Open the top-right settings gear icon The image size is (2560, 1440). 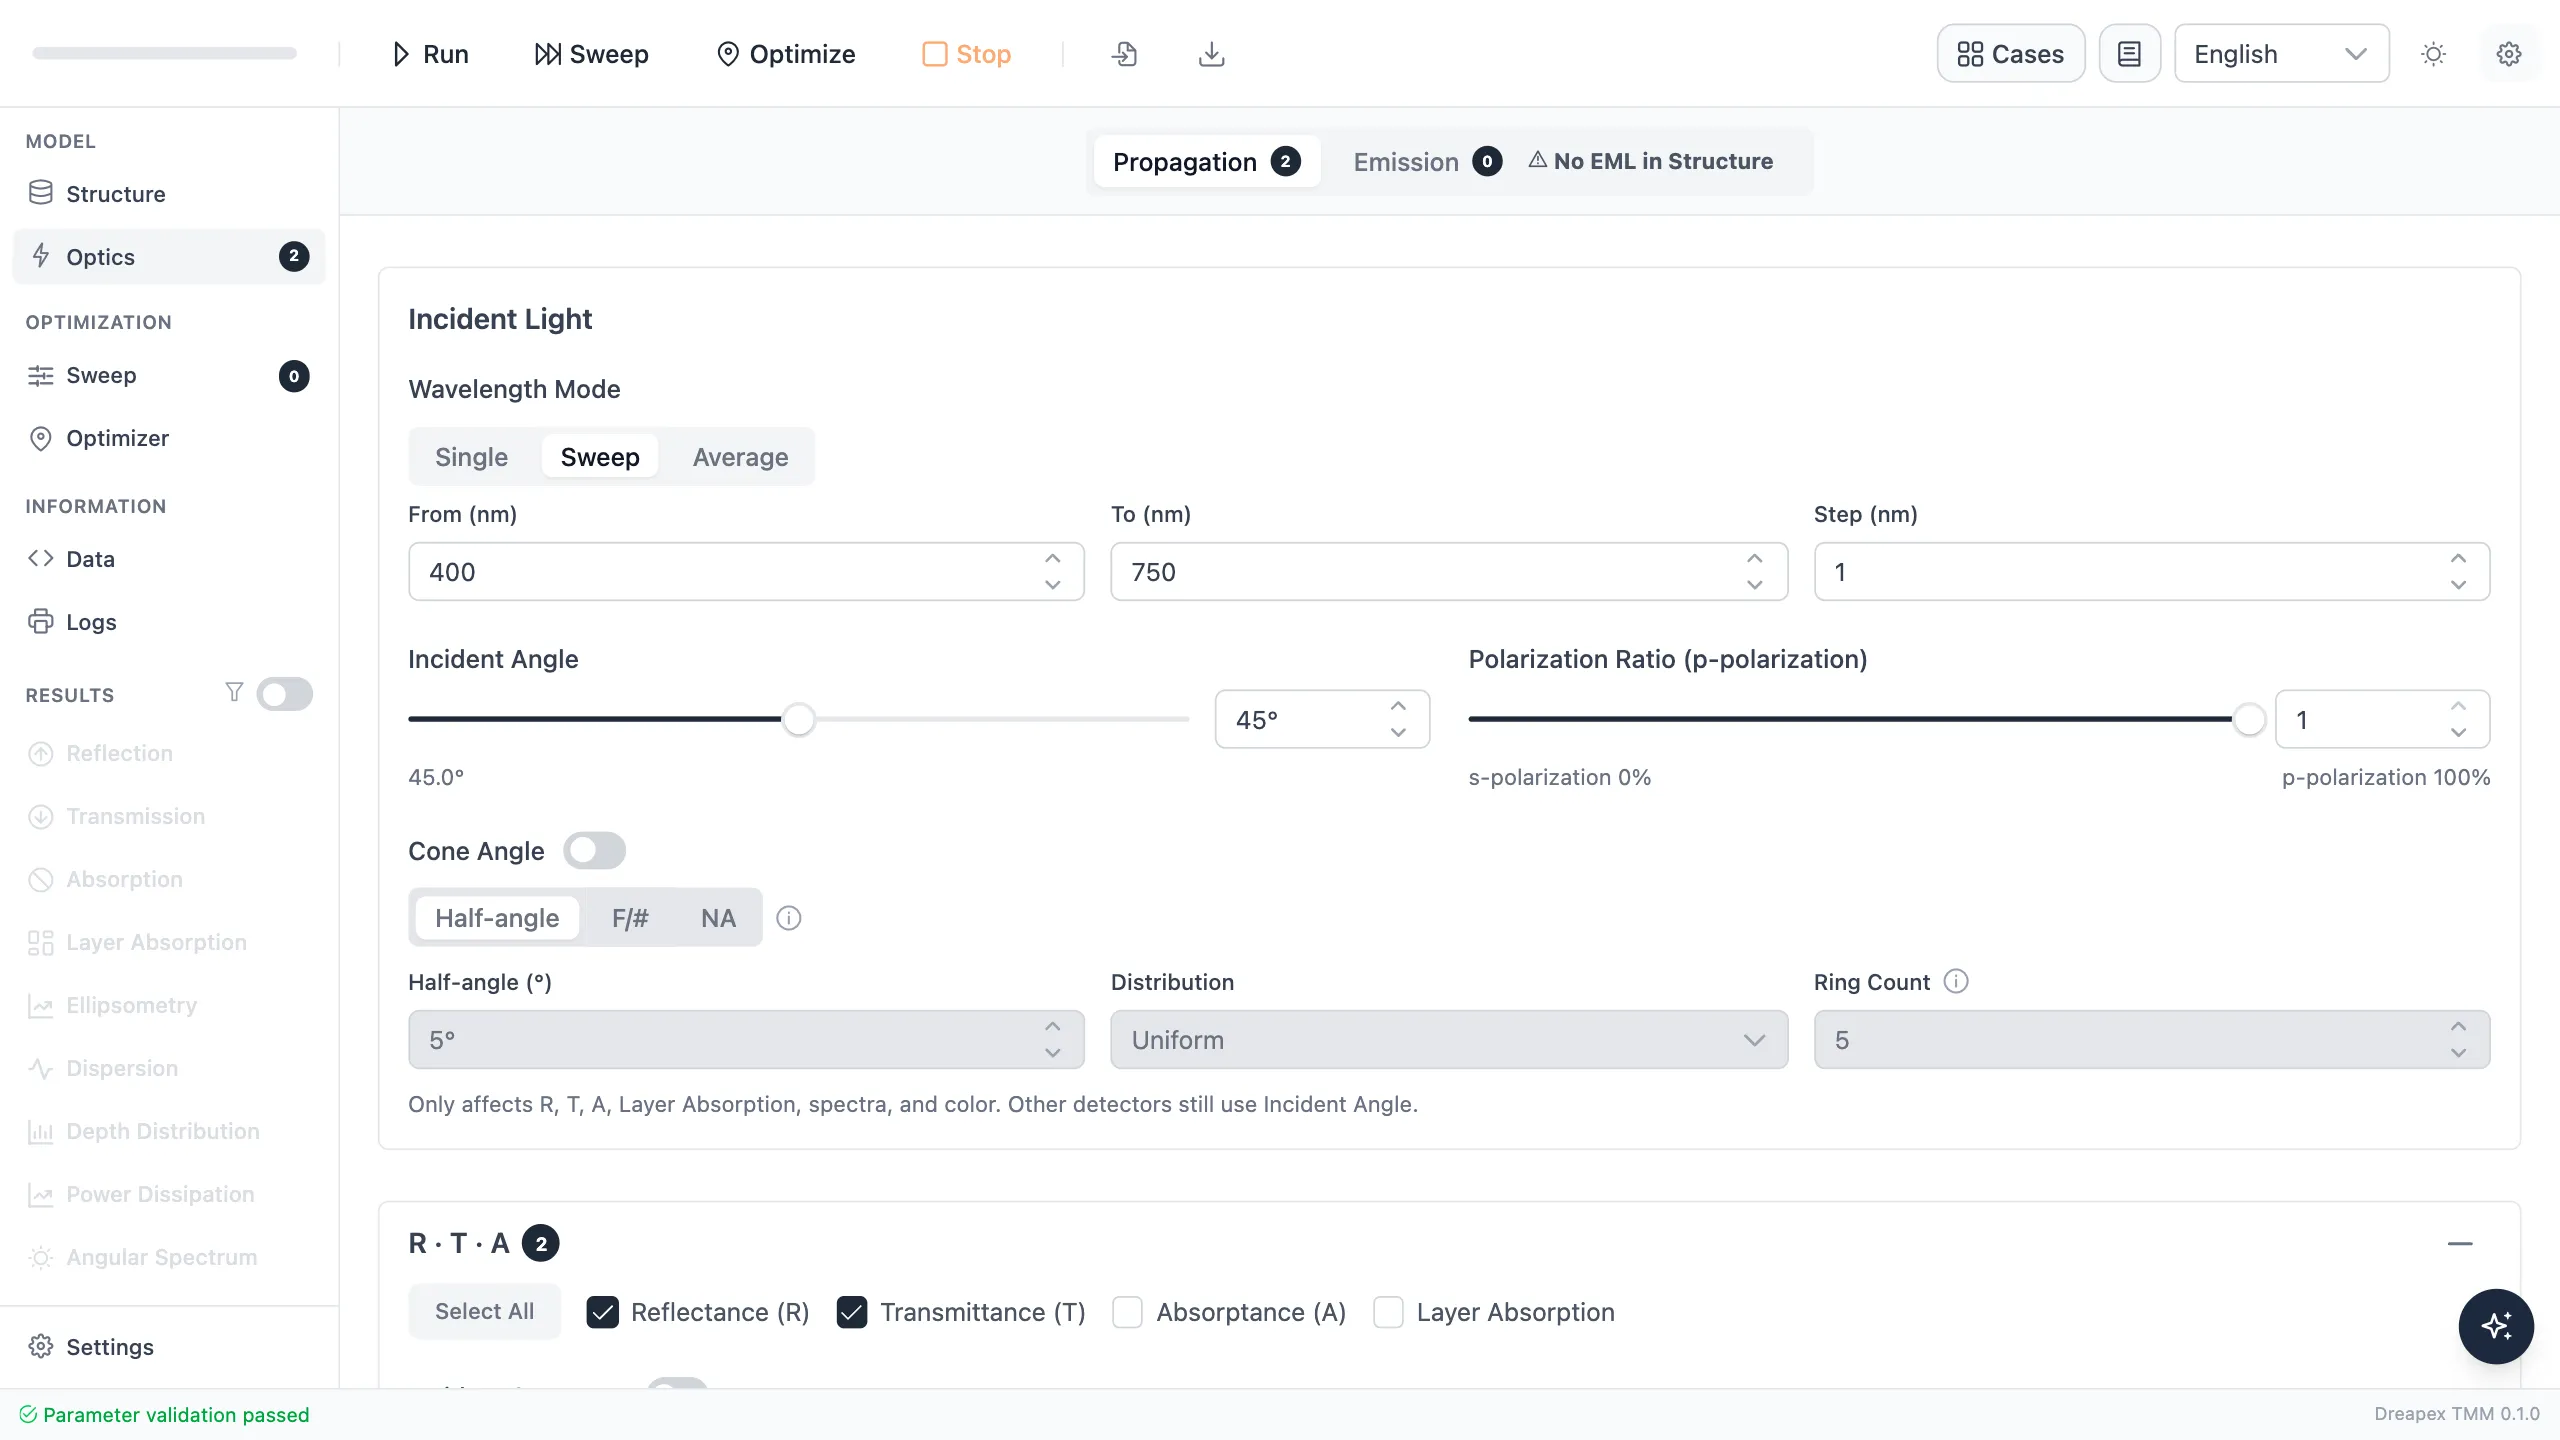(x=2509, y=54)
